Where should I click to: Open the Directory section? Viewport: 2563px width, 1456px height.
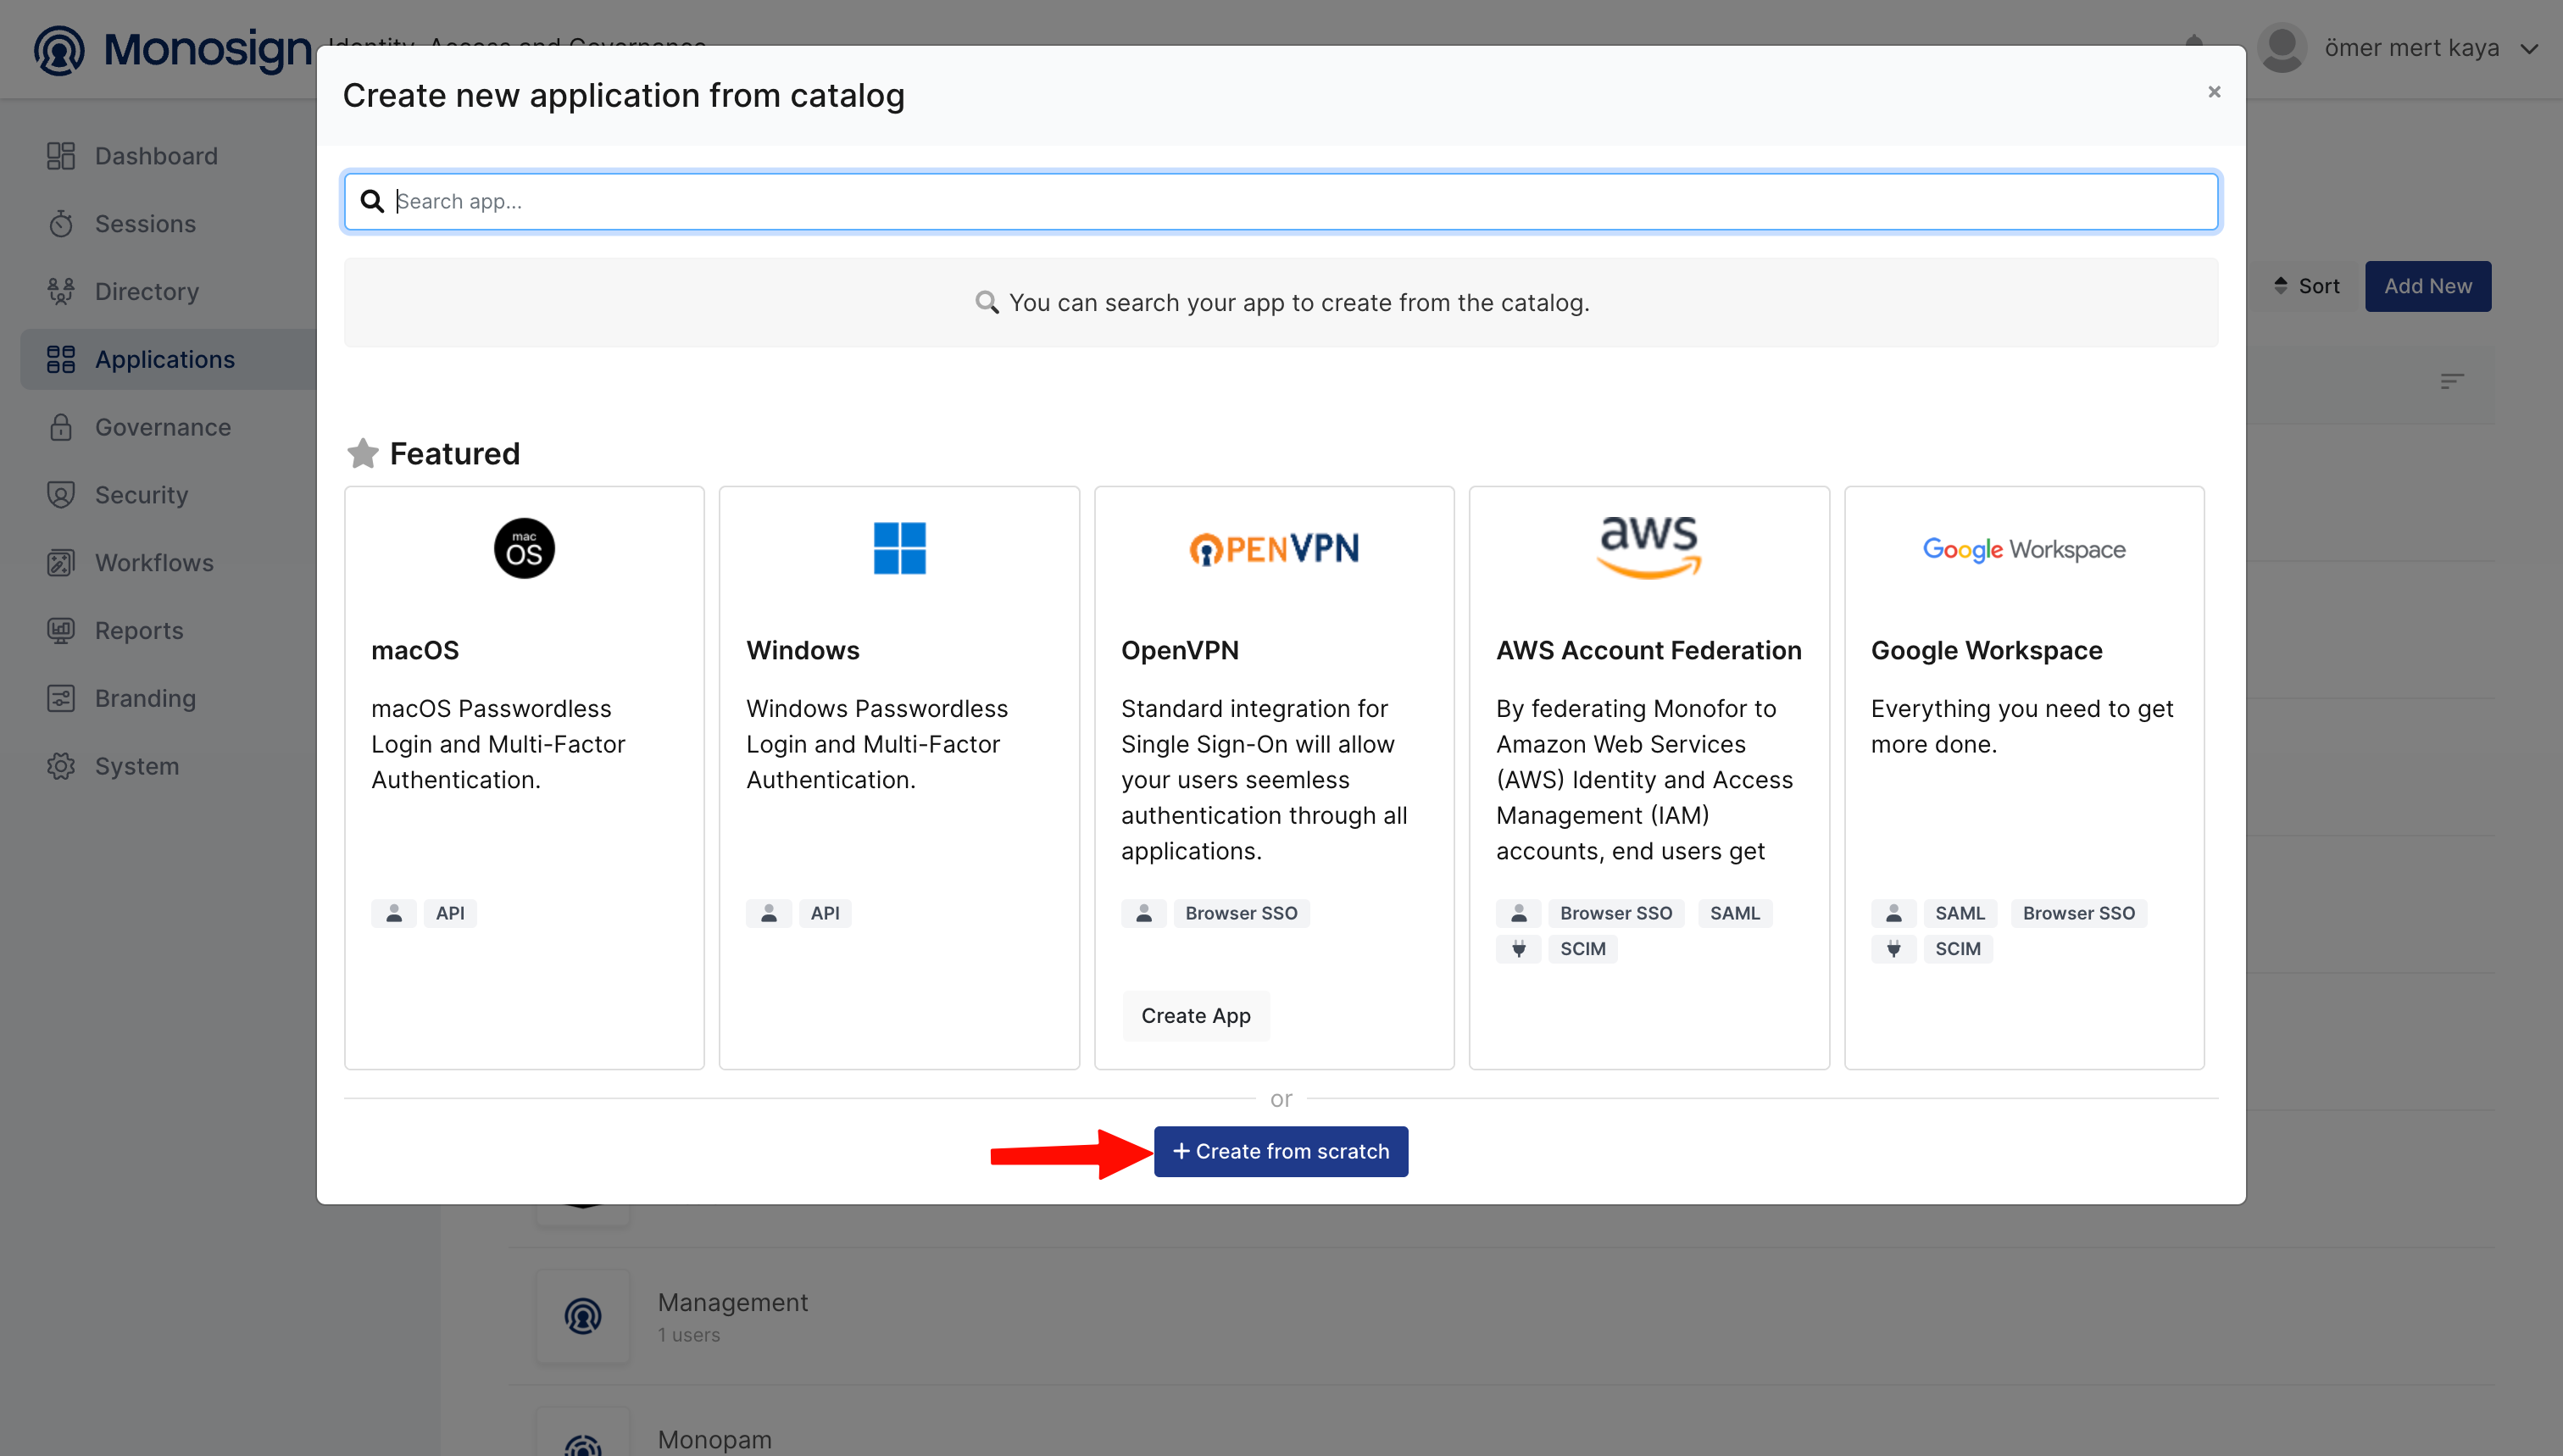point(147,292)
